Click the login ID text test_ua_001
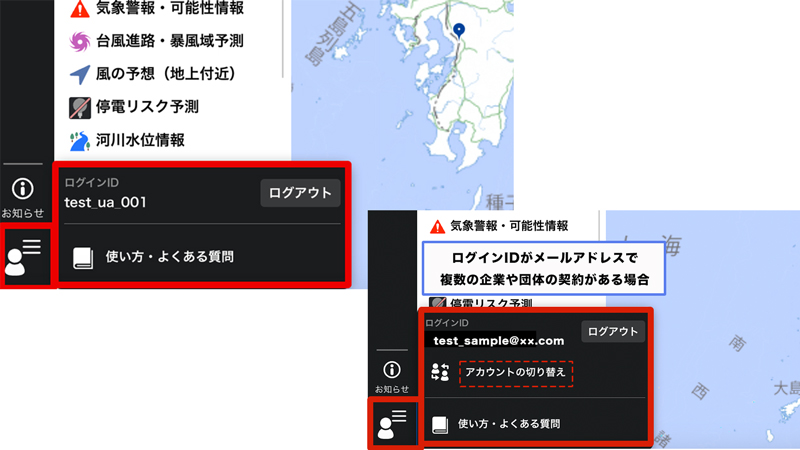Viewport: 800px width, 450px height. [106, 203]
